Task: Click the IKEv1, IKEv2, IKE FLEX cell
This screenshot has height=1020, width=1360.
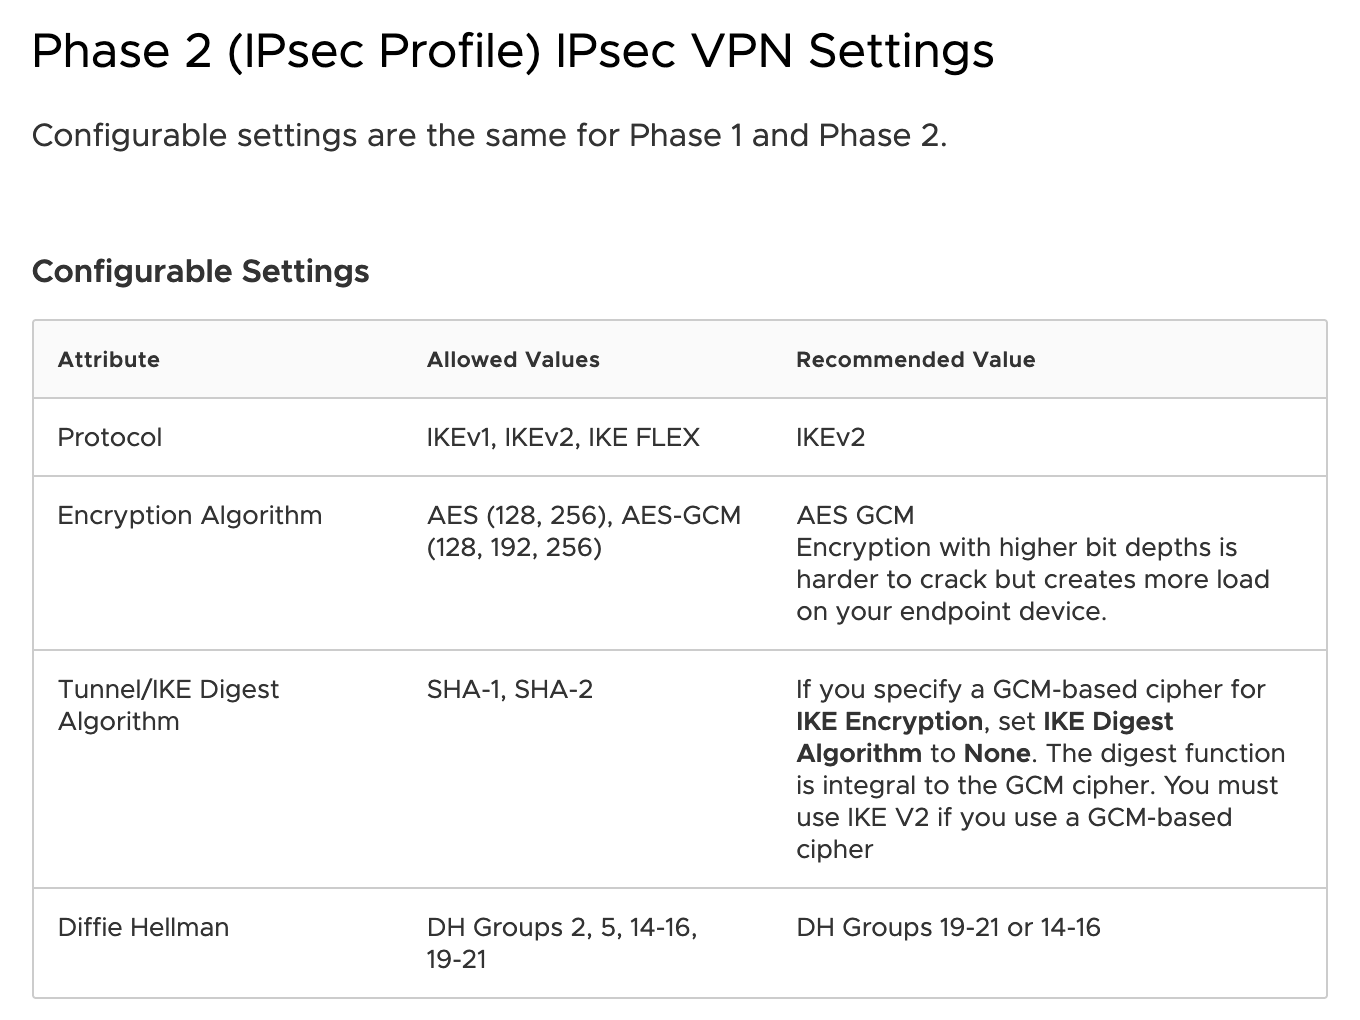Action: click(563, 437)
